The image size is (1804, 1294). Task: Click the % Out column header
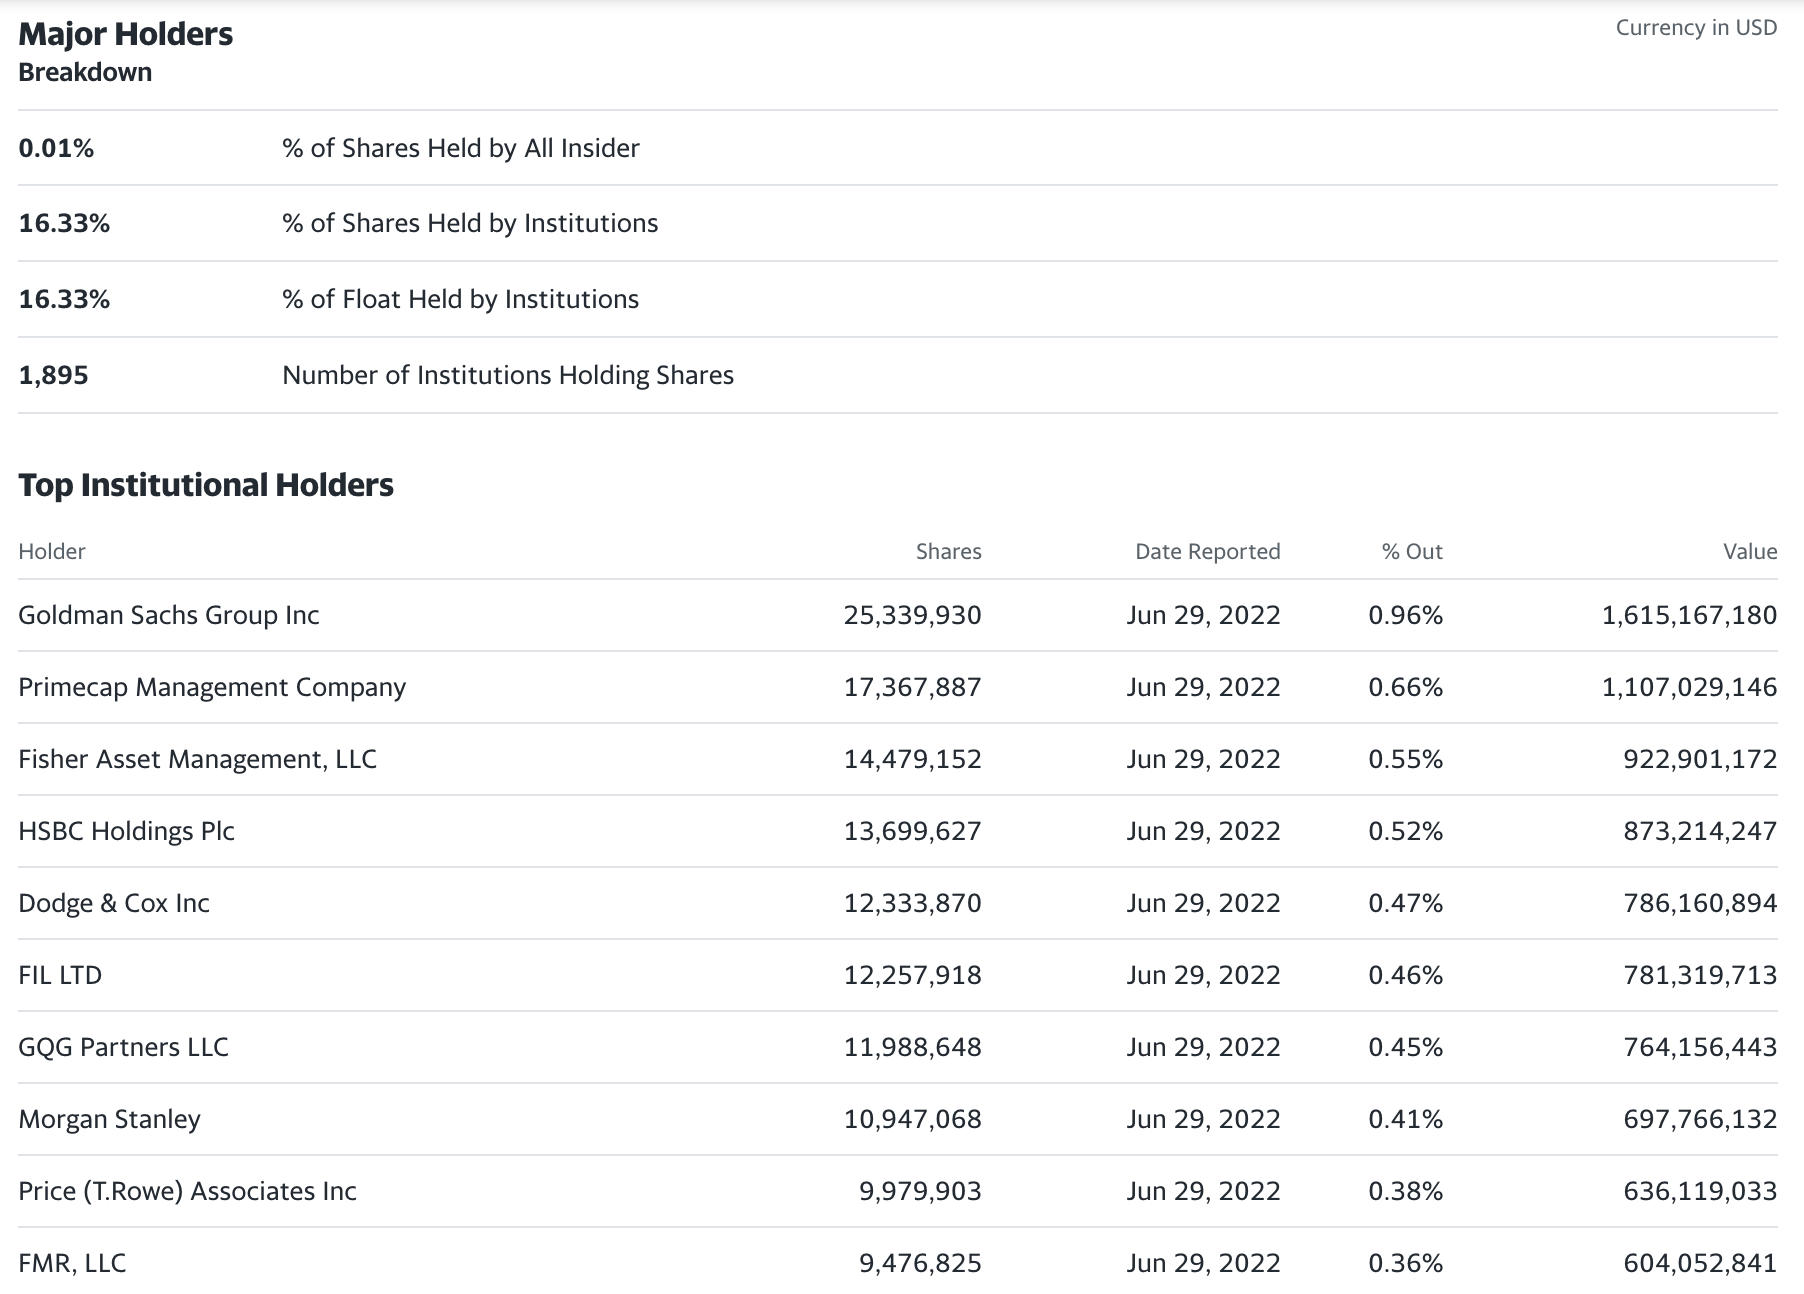1412,552
